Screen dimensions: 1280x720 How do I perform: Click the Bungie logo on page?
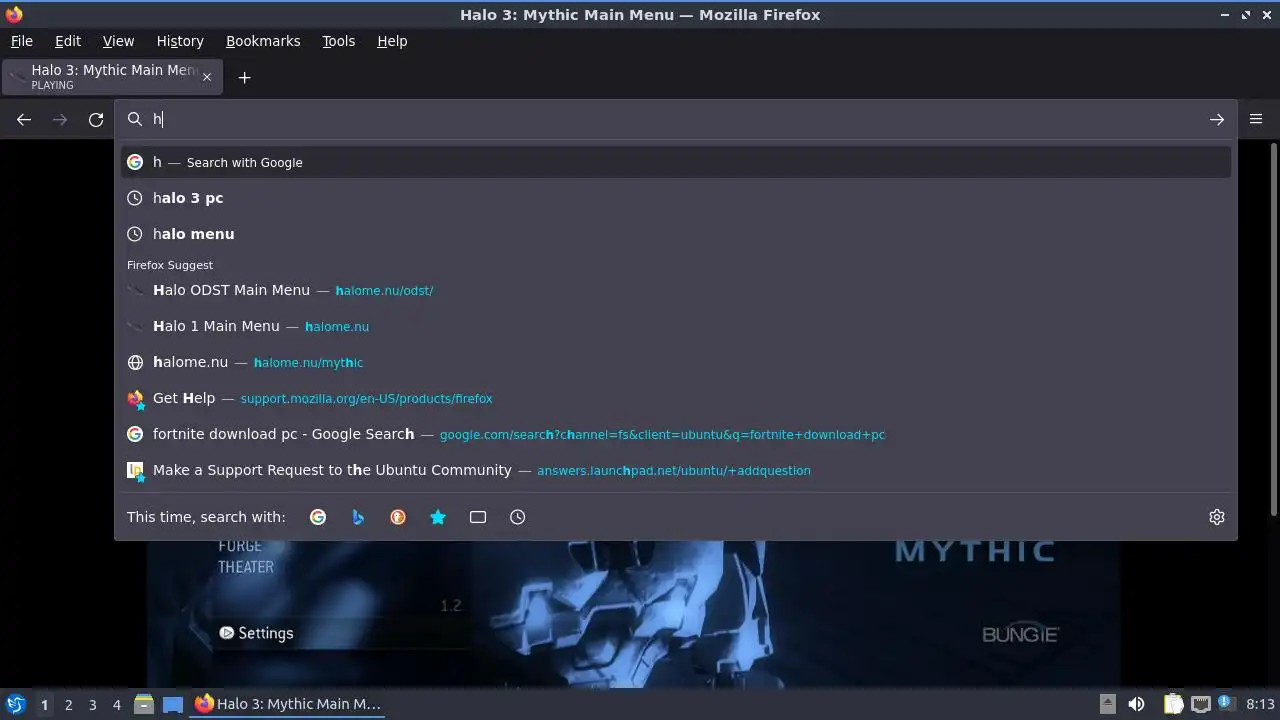point(1020,634)
